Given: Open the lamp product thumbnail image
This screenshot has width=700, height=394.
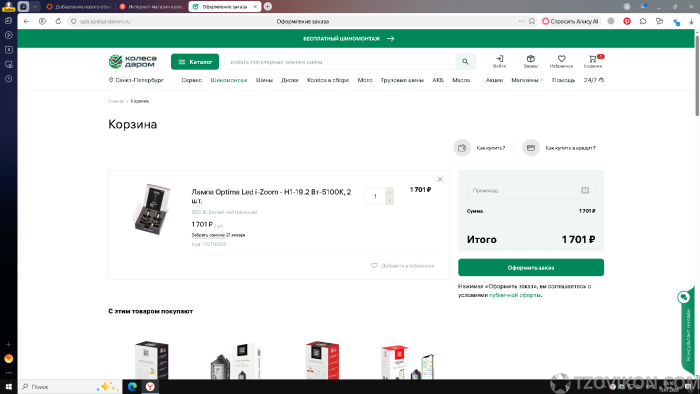Looking at the screenshot, I should (152, 209).
